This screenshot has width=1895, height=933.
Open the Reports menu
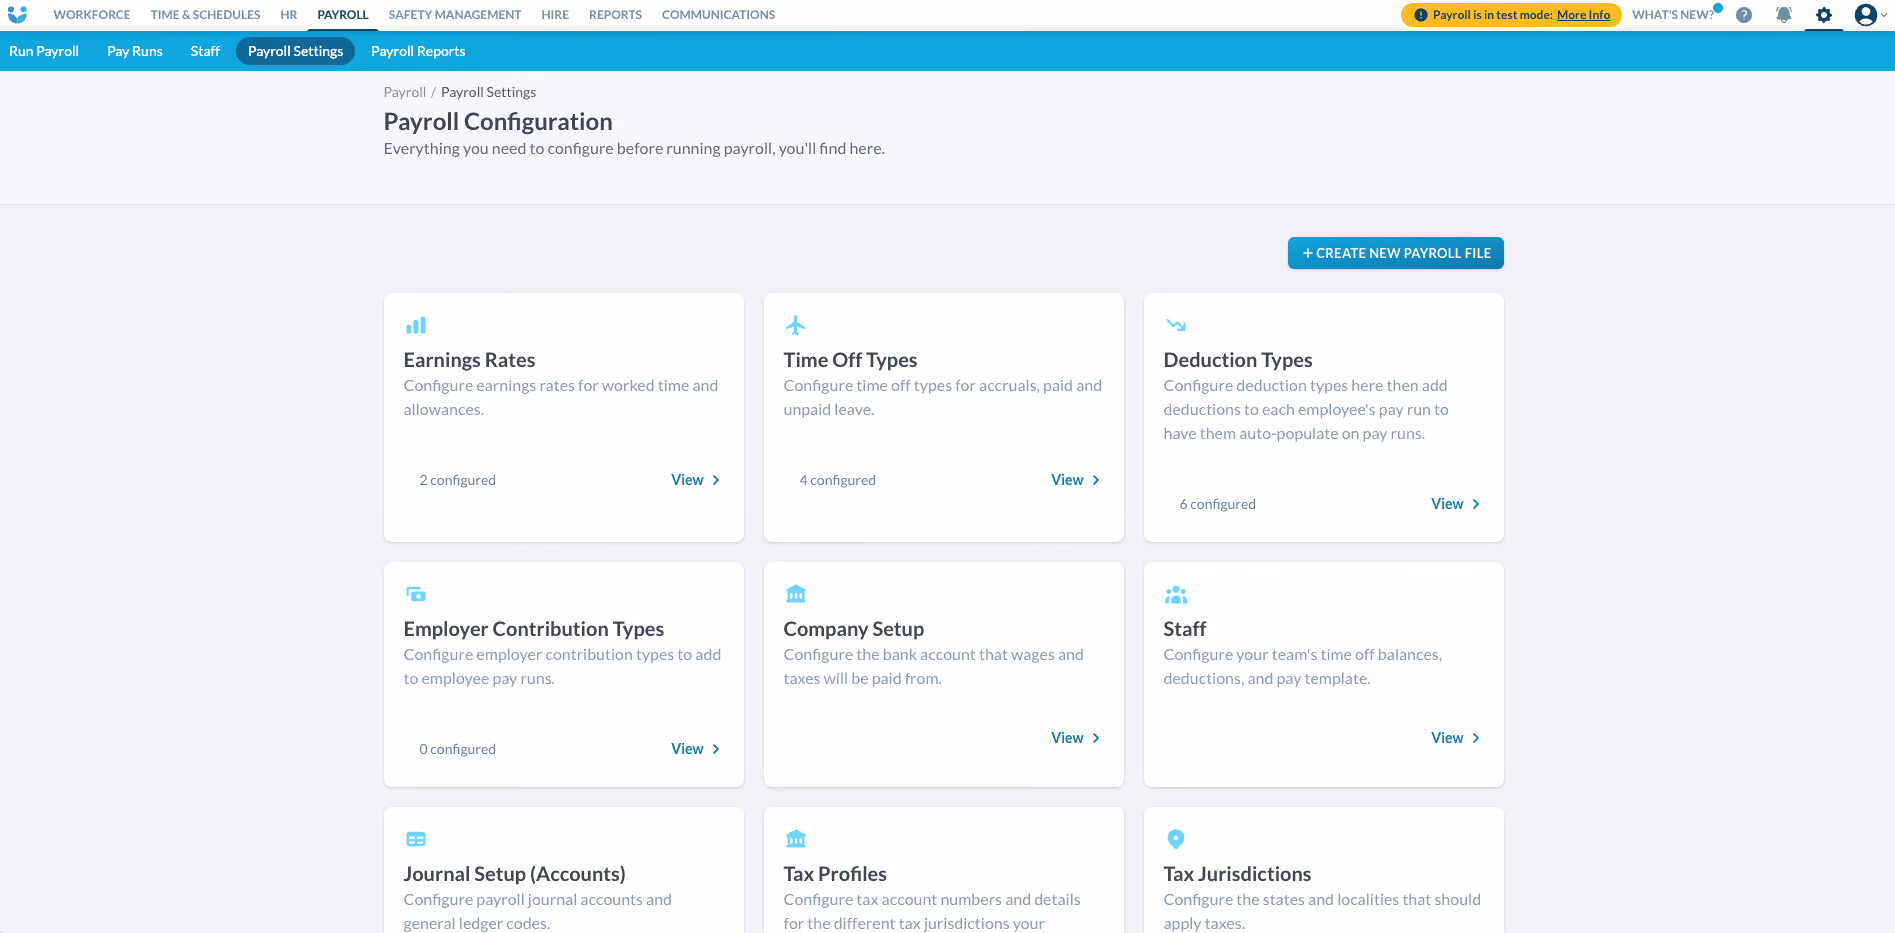[615, 15]
